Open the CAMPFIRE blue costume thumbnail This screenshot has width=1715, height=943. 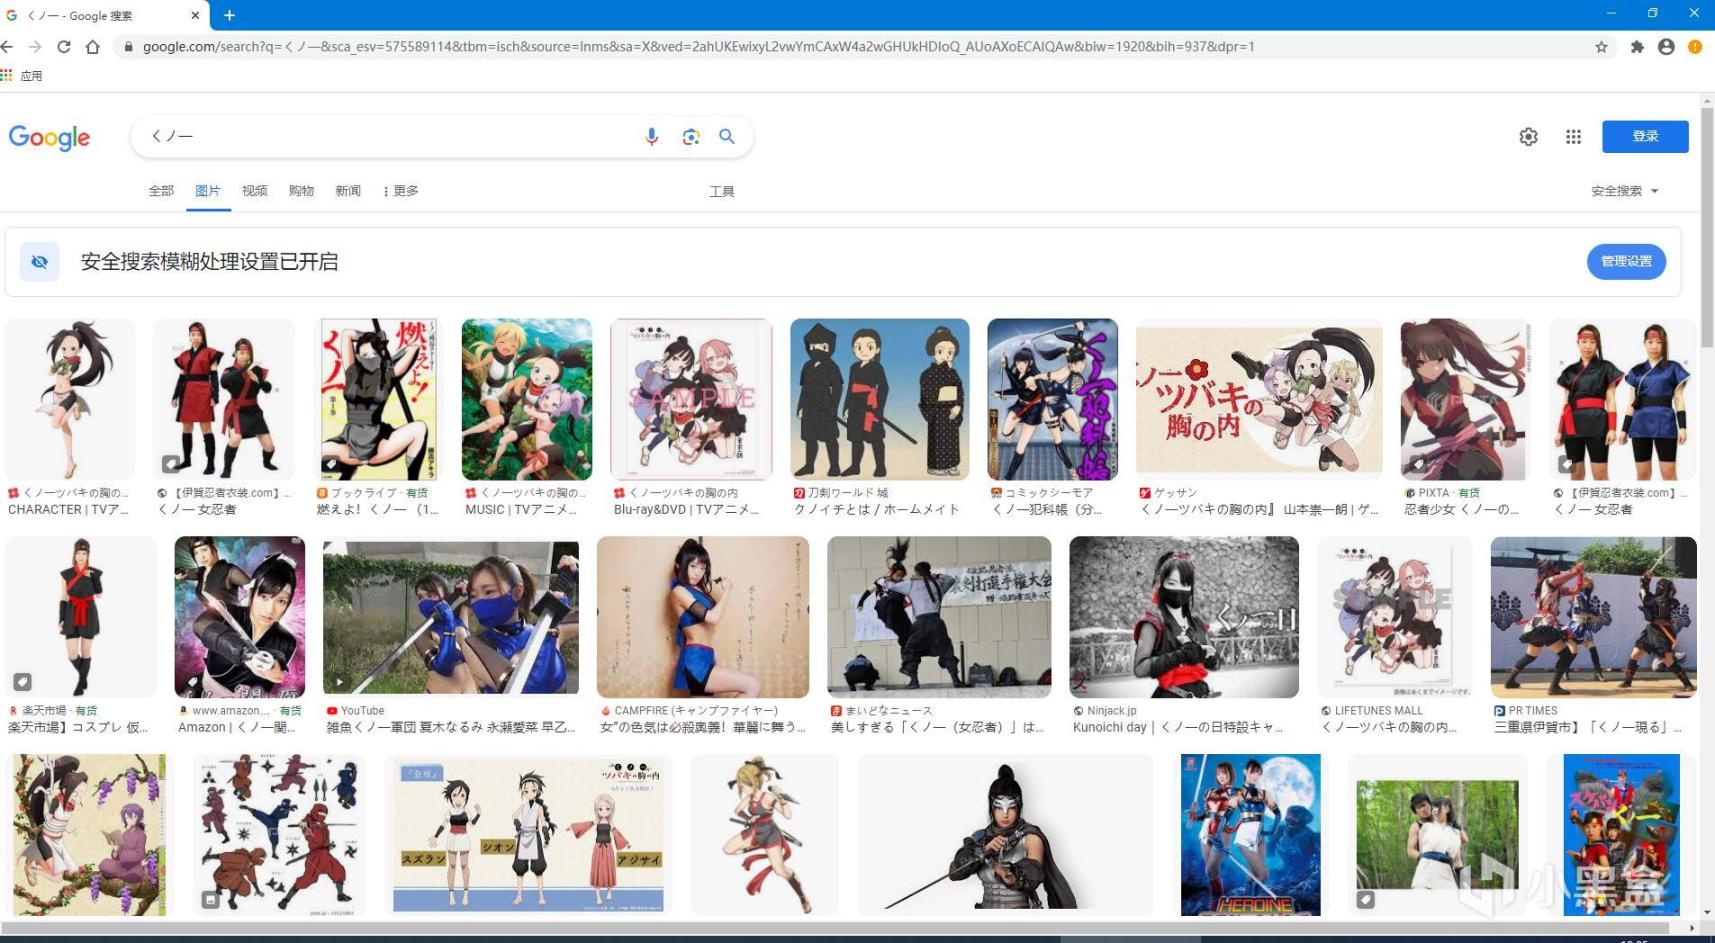click(703, 617)
